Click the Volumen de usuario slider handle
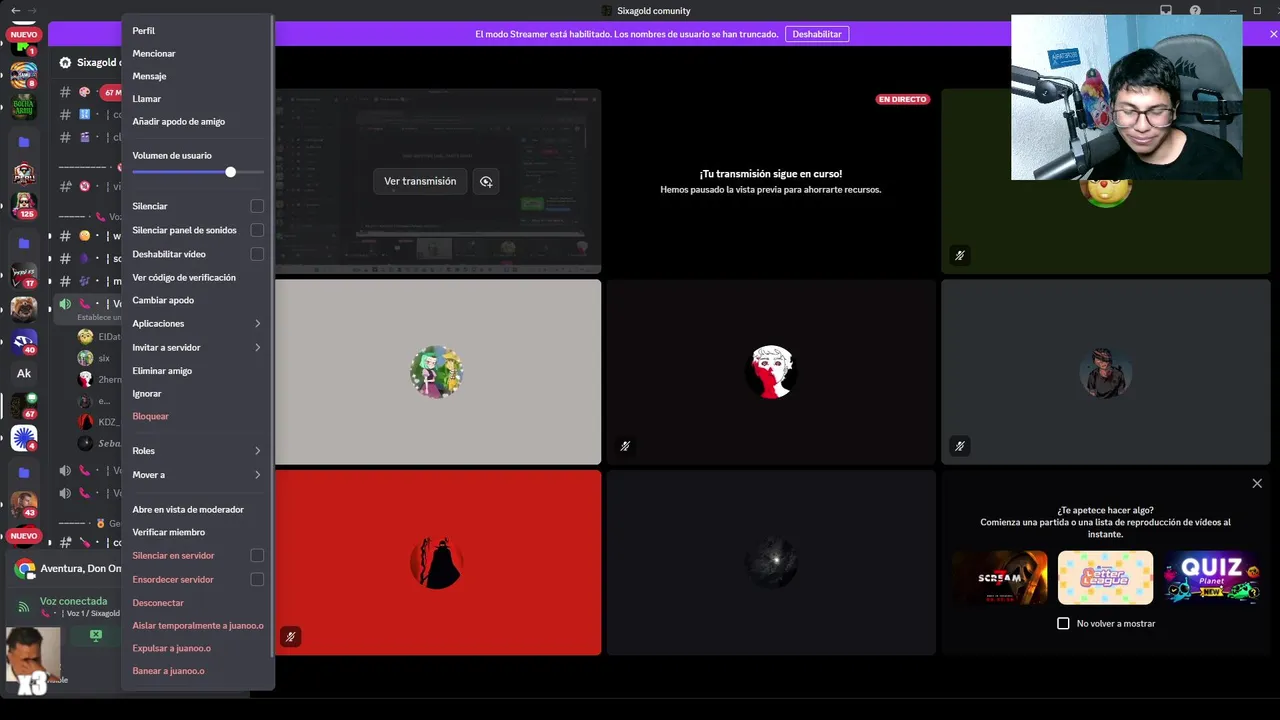 pyautogui.click(x=231, y=172)
